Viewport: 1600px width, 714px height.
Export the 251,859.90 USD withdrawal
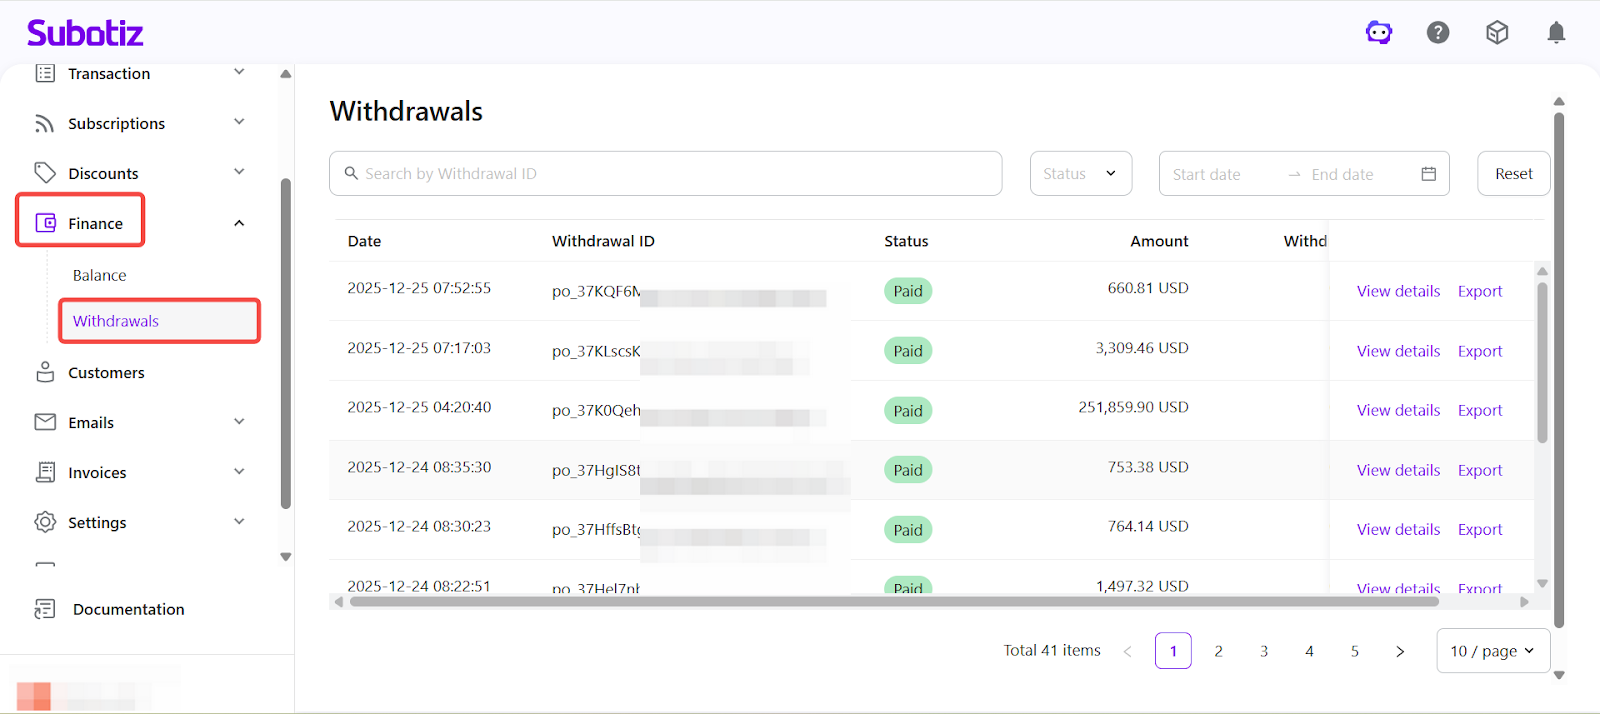click(x=1479, y=410)
